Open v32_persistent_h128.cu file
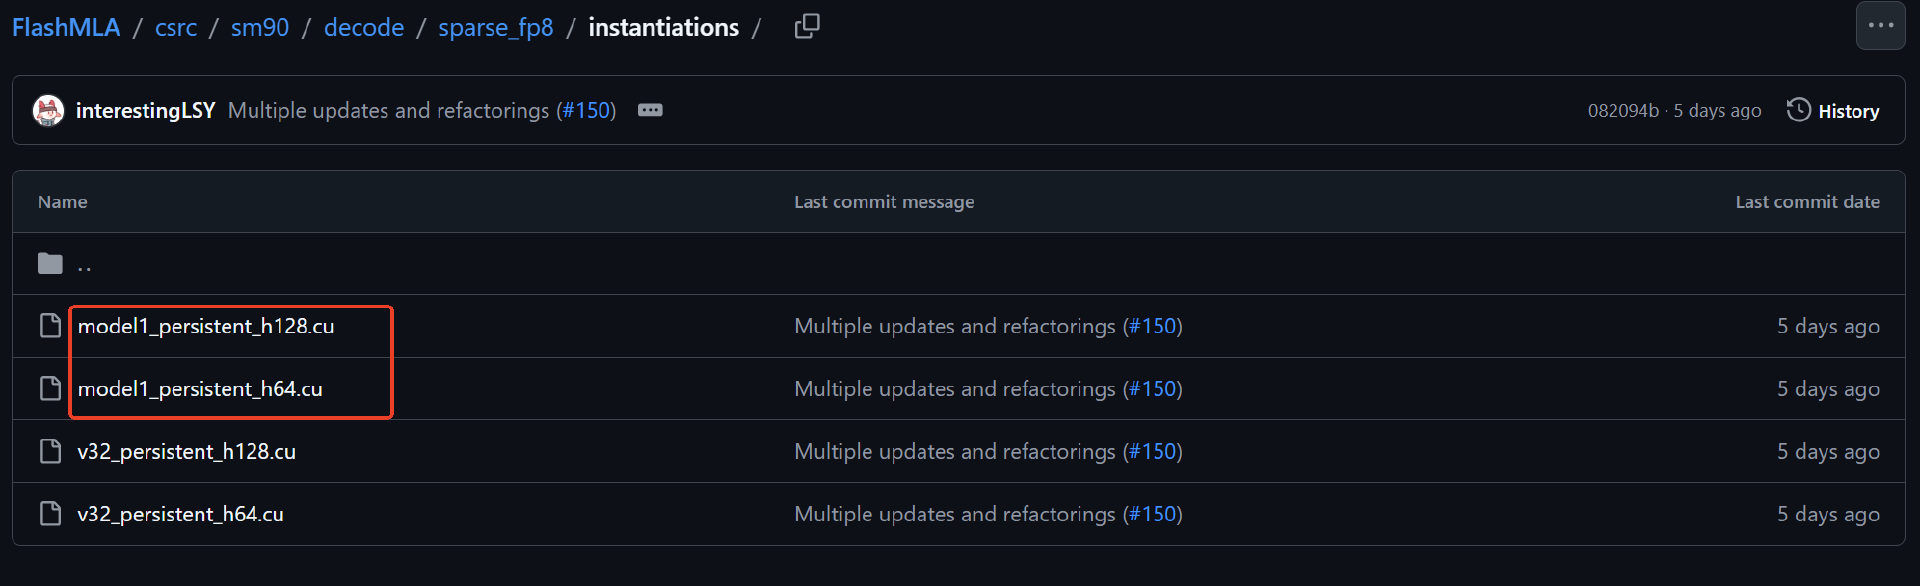 pos(187,452)
